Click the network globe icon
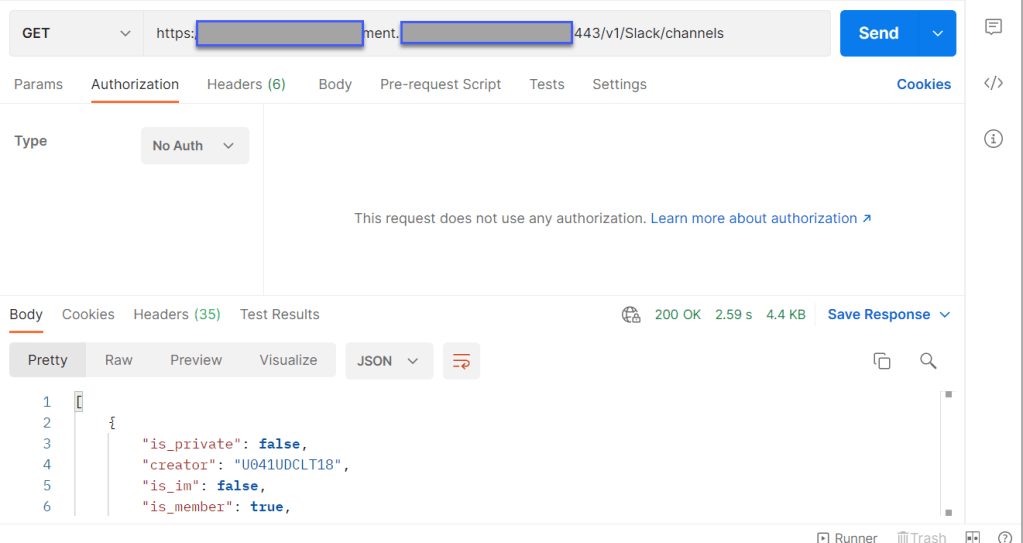Image resolution: width=1023 pixels, height=543 pixels. tap(631, 315)
